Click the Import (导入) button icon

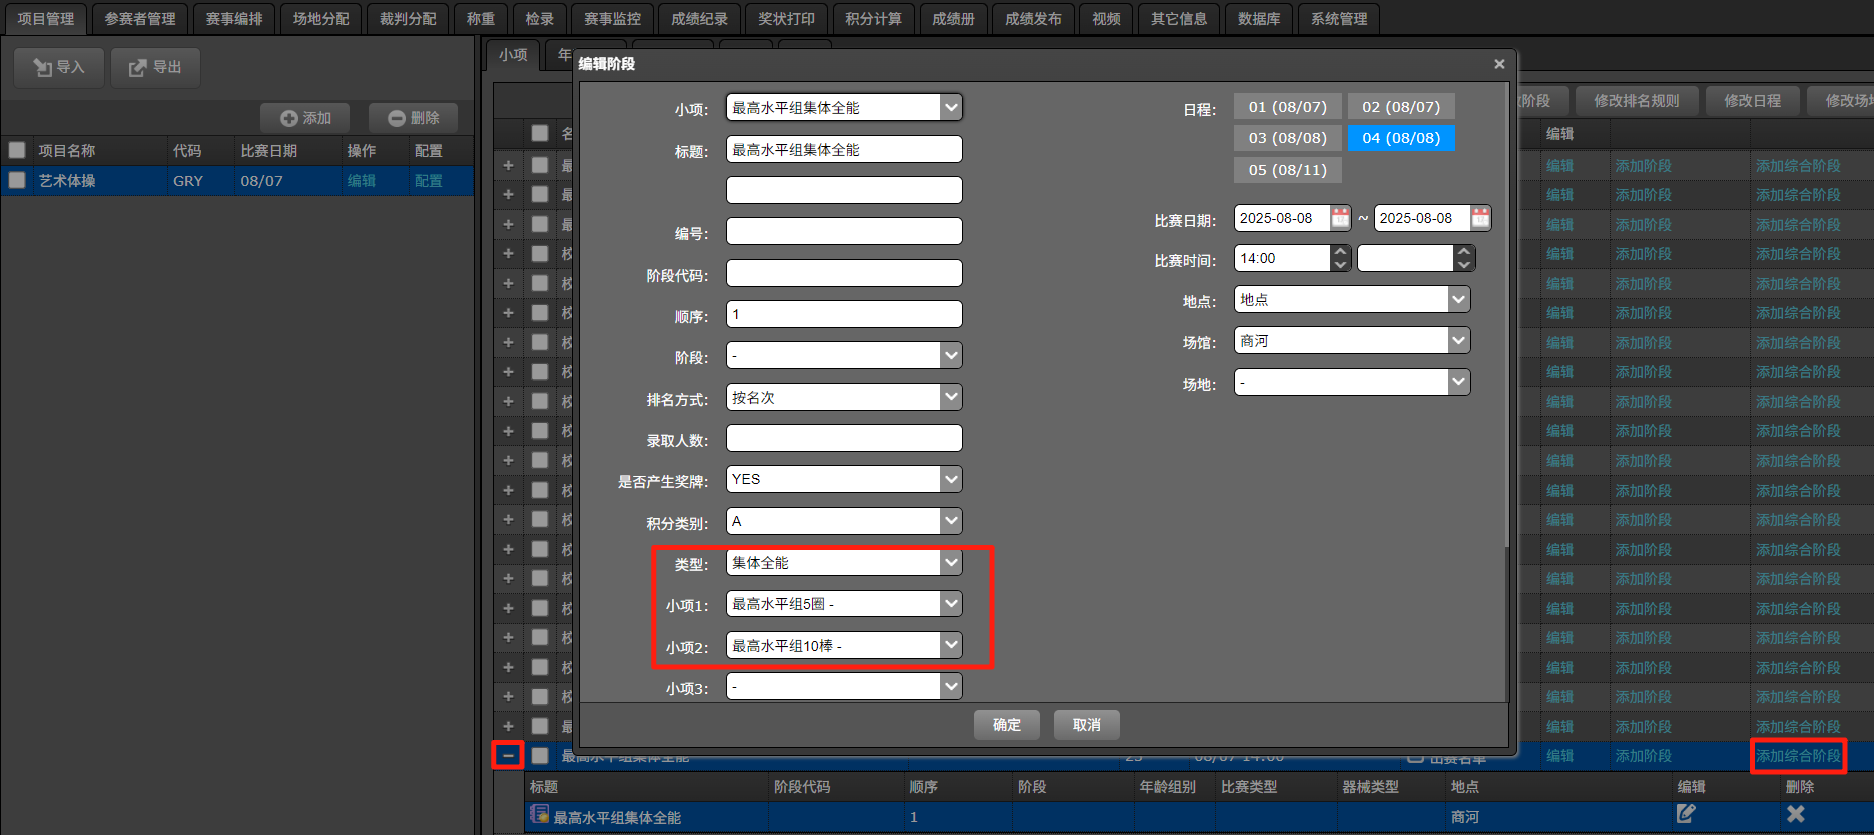[x=43, y=67]
